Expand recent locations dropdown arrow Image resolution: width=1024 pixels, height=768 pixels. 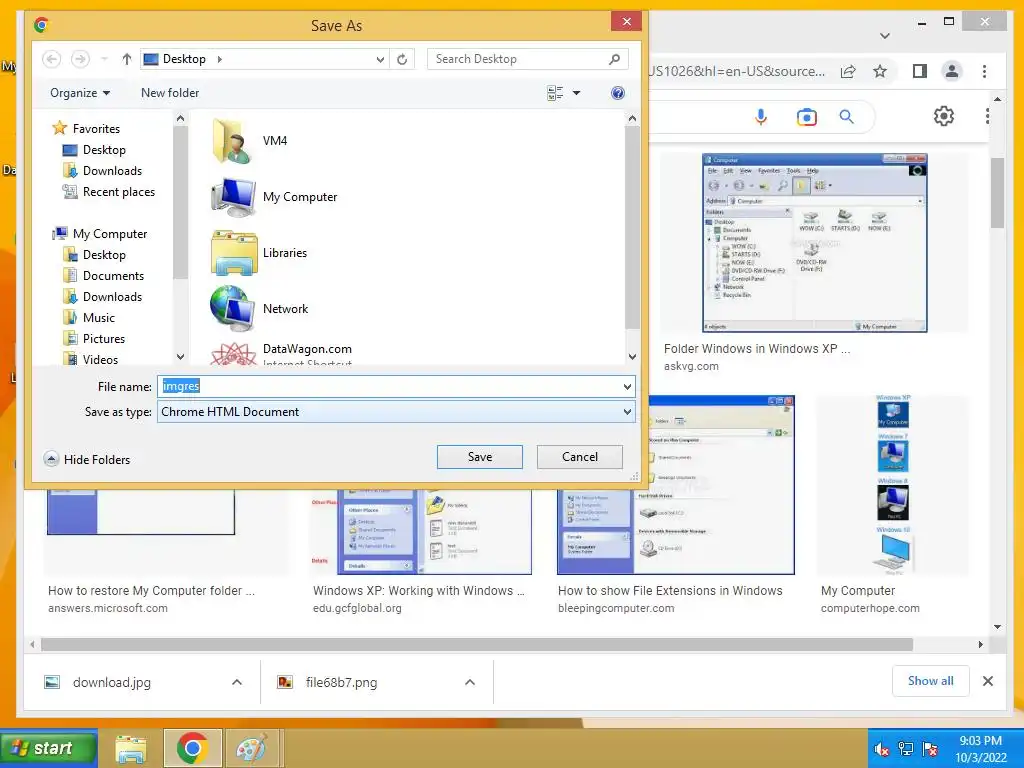click(x=104, y=59)
